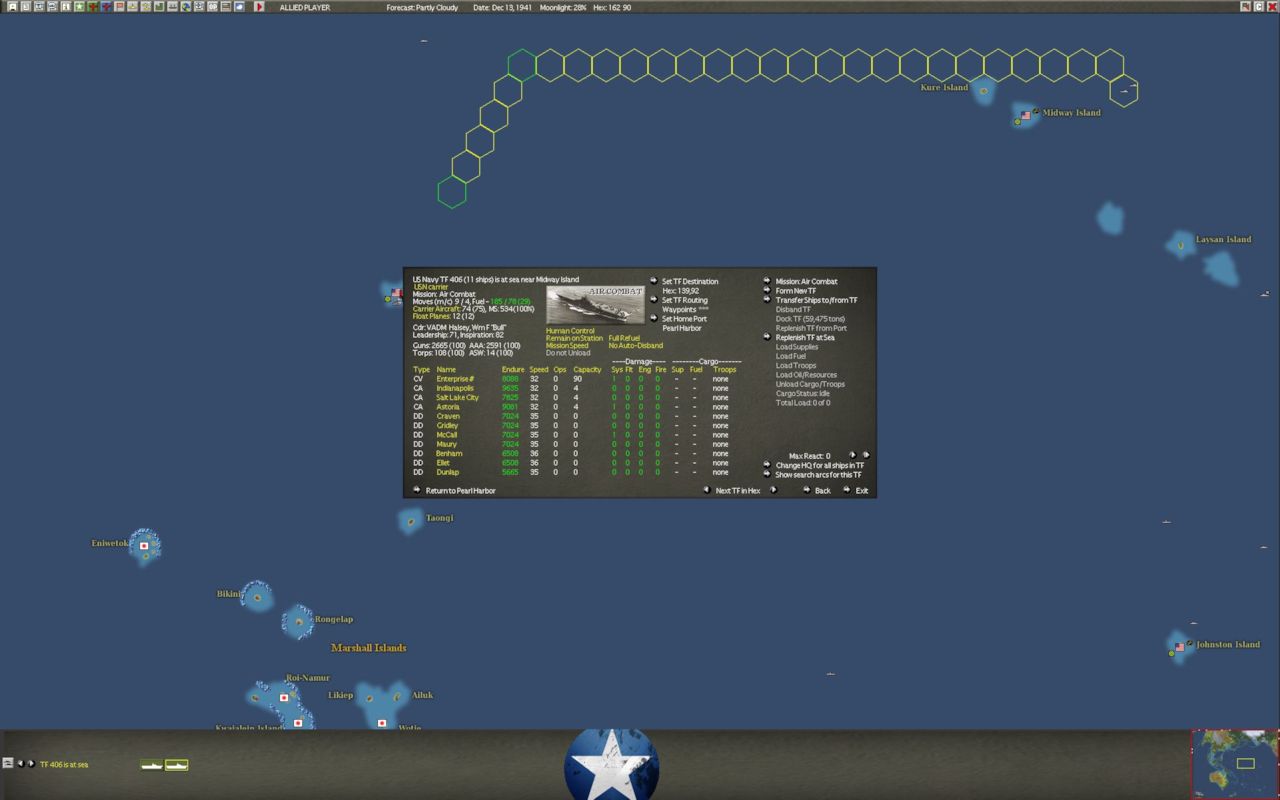1280x800 pixels.
Task: Open destroyer Craven details
Action: coord(448,416)
